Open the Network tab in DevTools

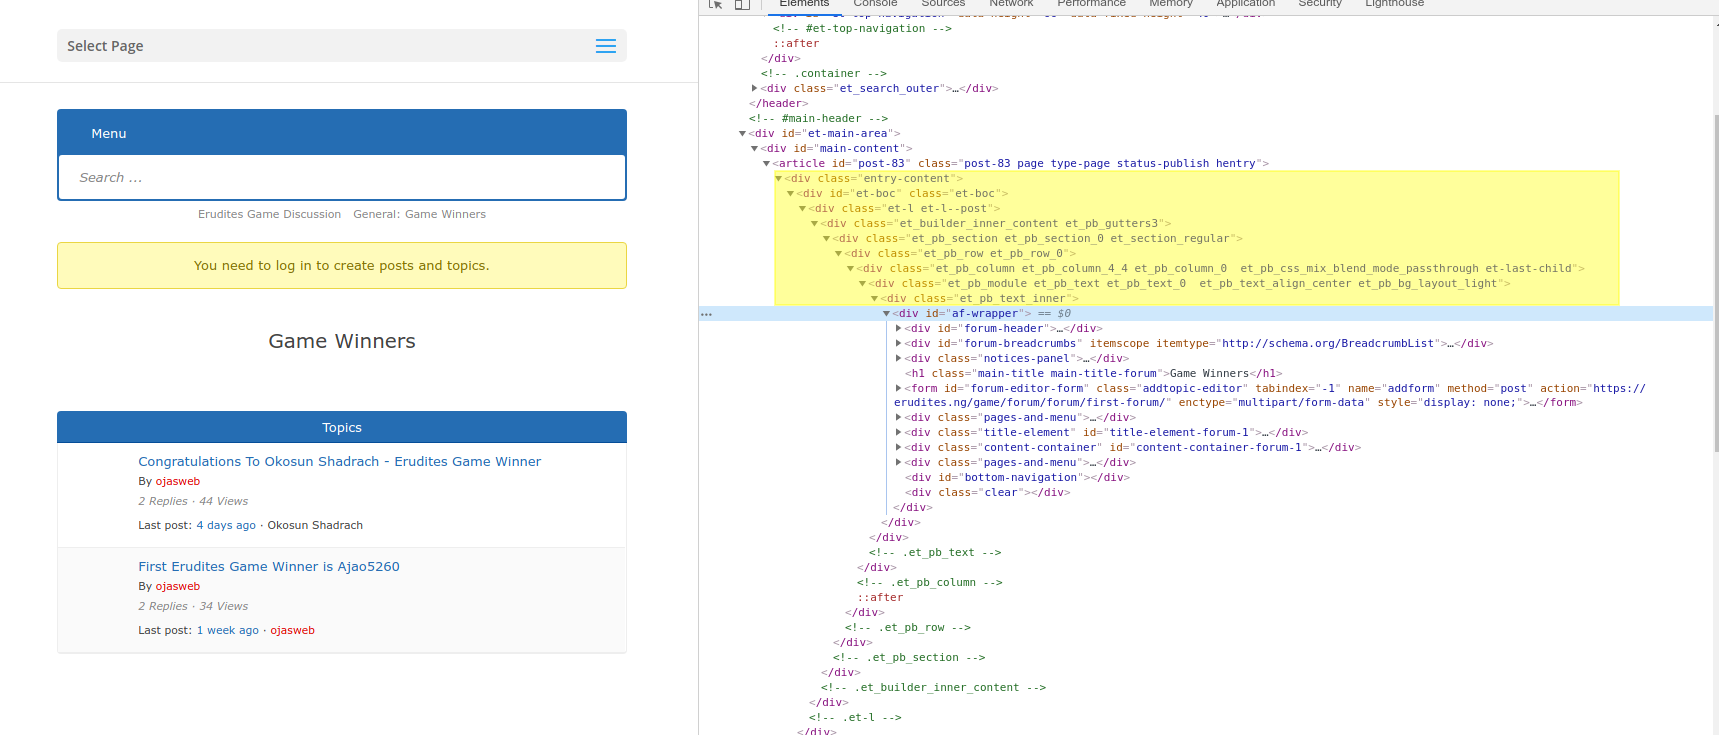coord(1011,4)
